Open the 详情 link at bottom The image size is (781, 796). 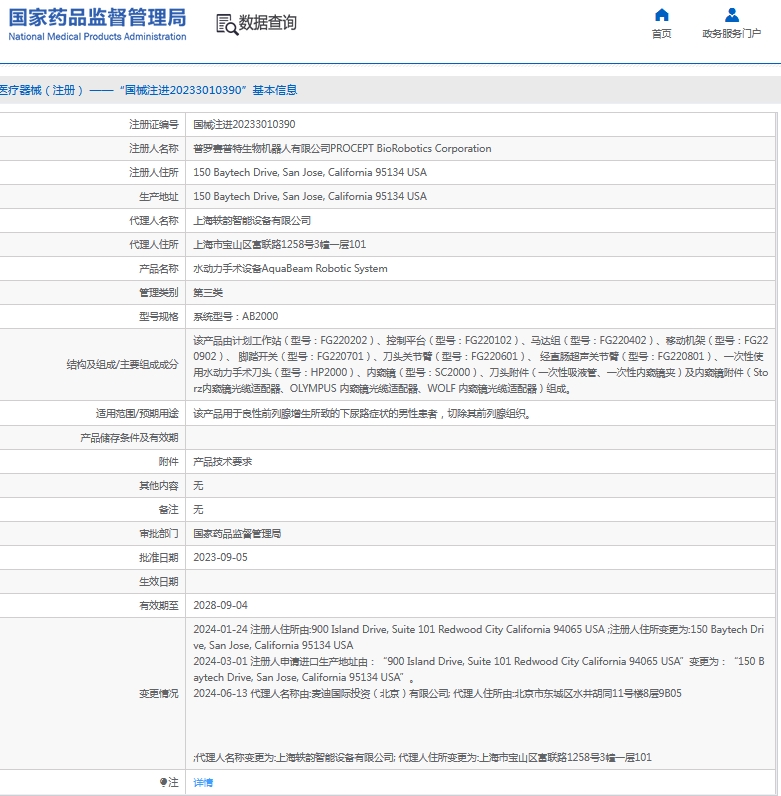click(x=203, y=782)
